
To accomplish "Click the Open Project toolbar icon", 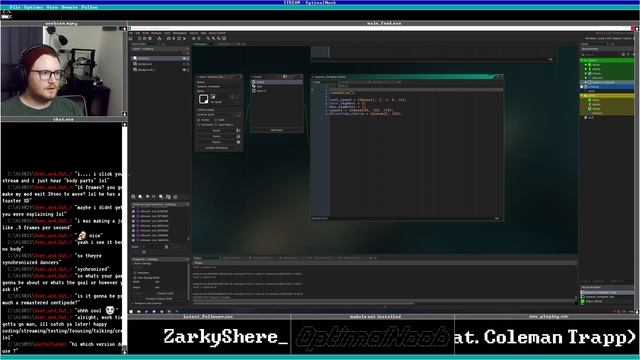I will click(144, 38).
